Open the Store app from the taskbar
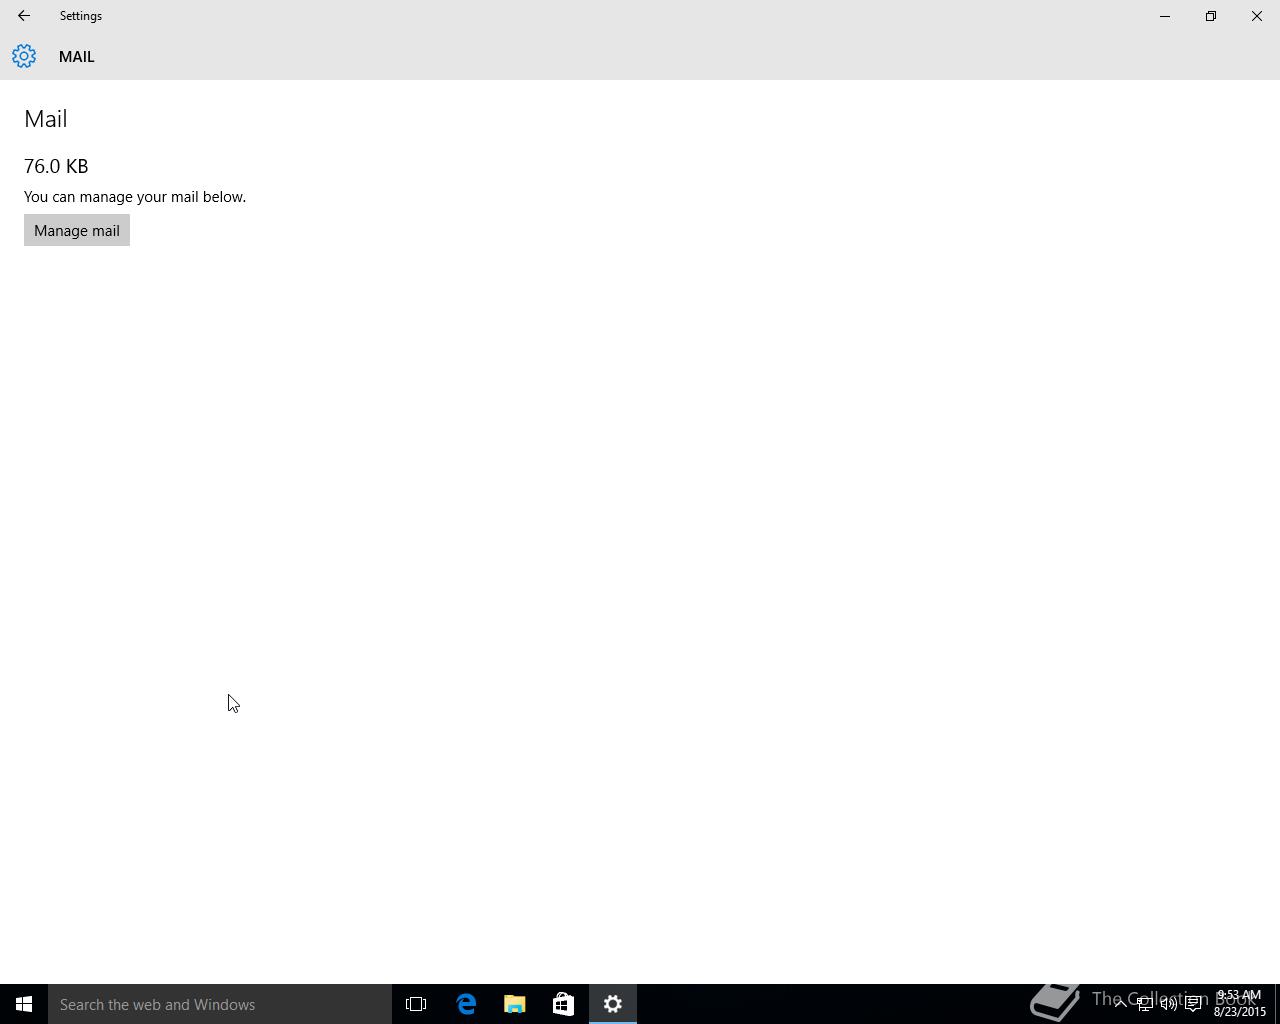The width and height of the screenshot is (1280, 1024). point(564,1004)
